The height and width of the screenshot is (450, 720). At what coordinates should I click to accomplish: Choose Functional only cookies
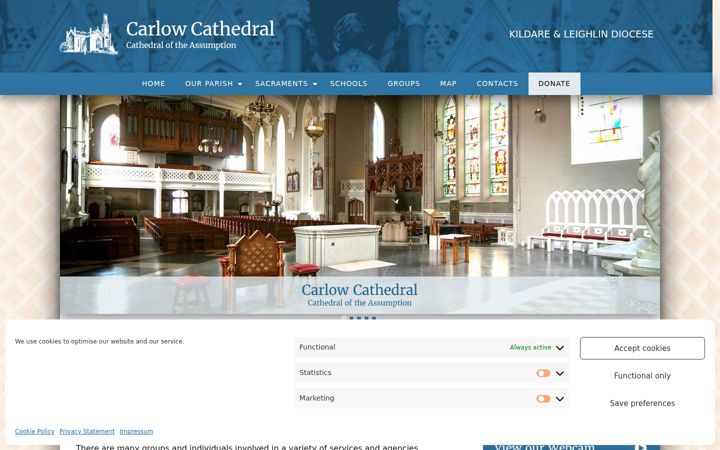642,376
